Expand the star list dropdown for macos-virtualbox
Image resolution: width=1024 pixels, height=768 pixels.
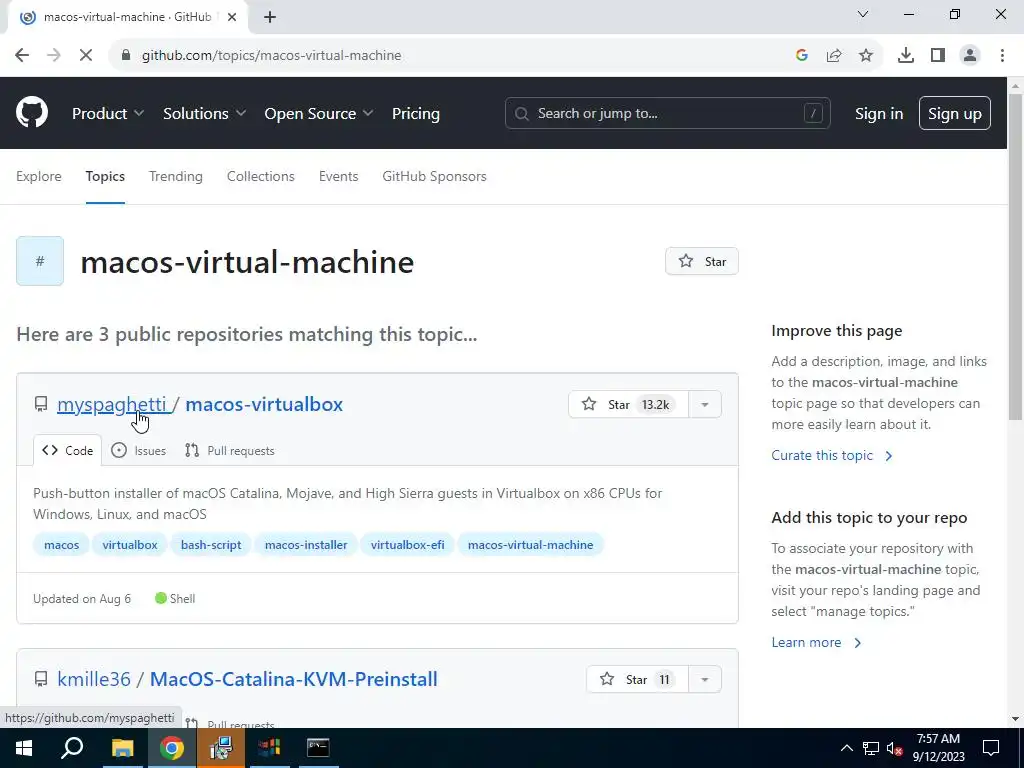(705, 404)
